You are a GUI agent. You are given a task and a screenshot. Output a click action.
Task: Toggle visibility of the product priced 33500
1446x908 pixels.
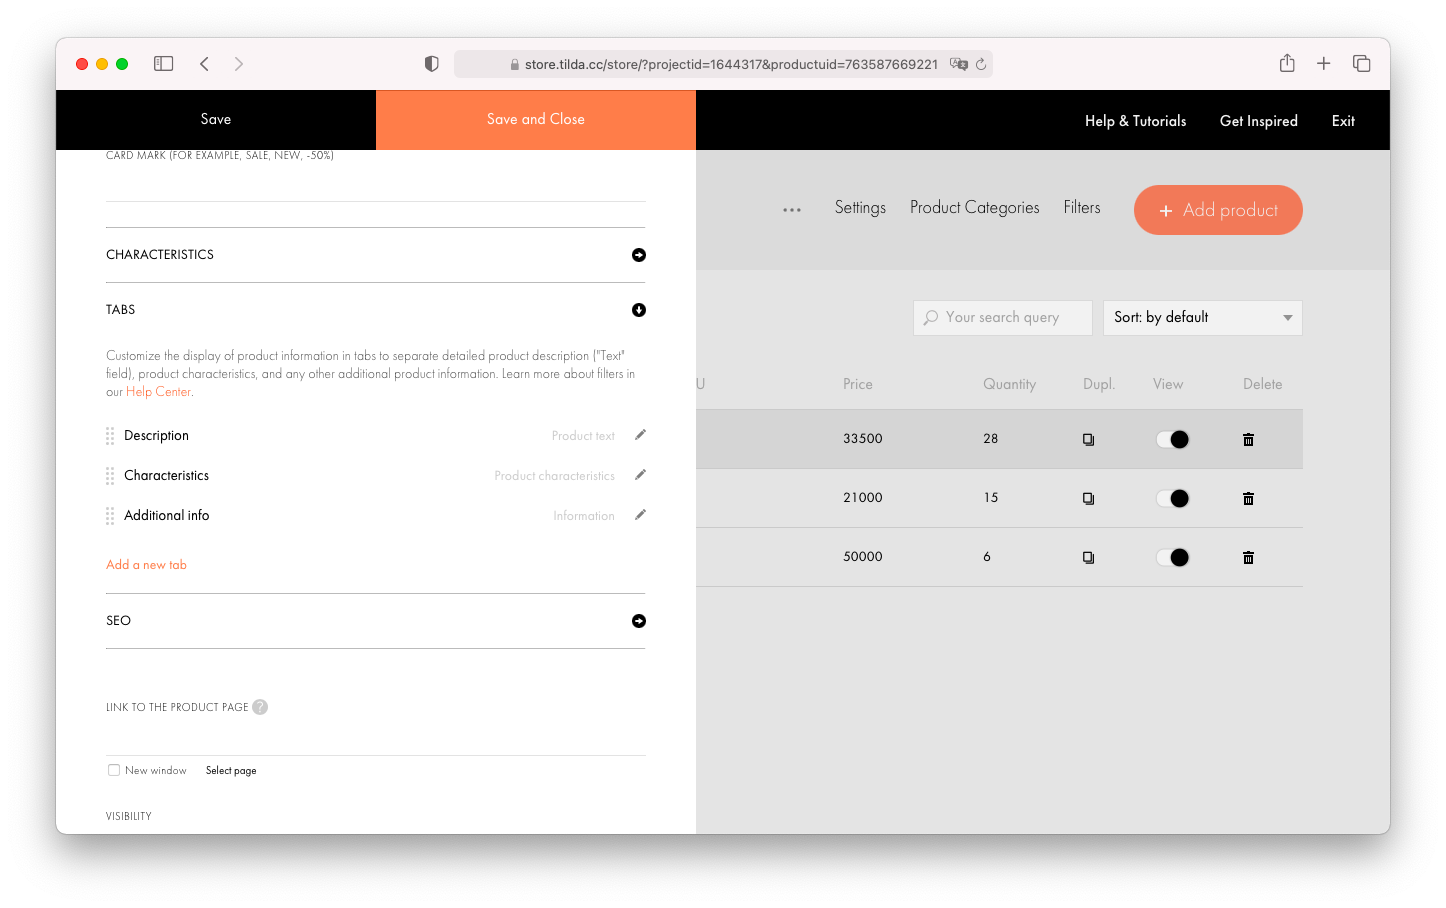pyautogui.click(x=1172, y=438)
